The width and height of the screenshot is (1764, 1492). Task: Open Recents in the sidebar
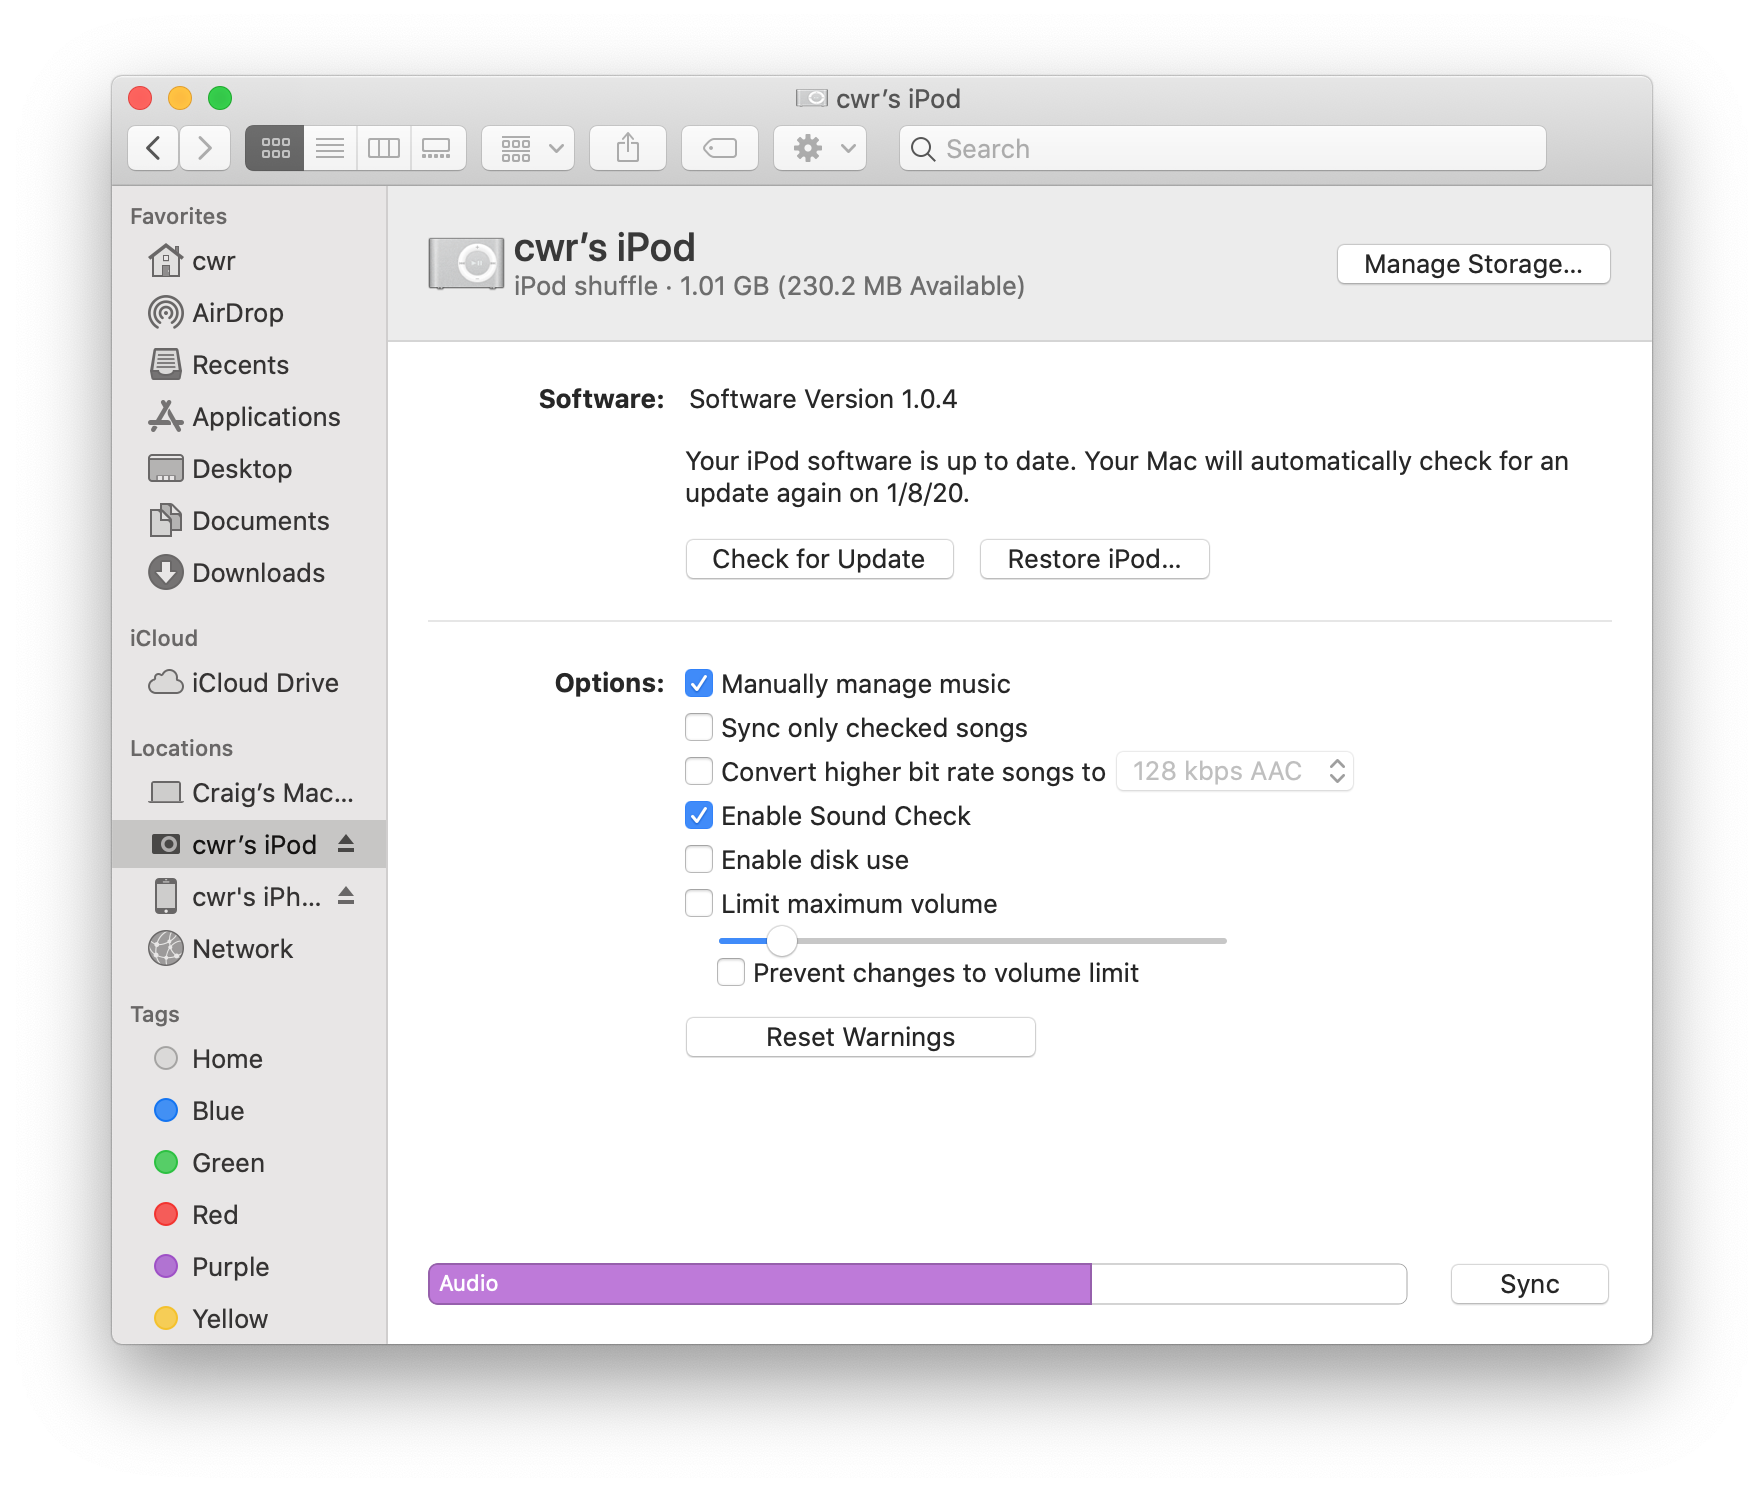pos(249,365)
